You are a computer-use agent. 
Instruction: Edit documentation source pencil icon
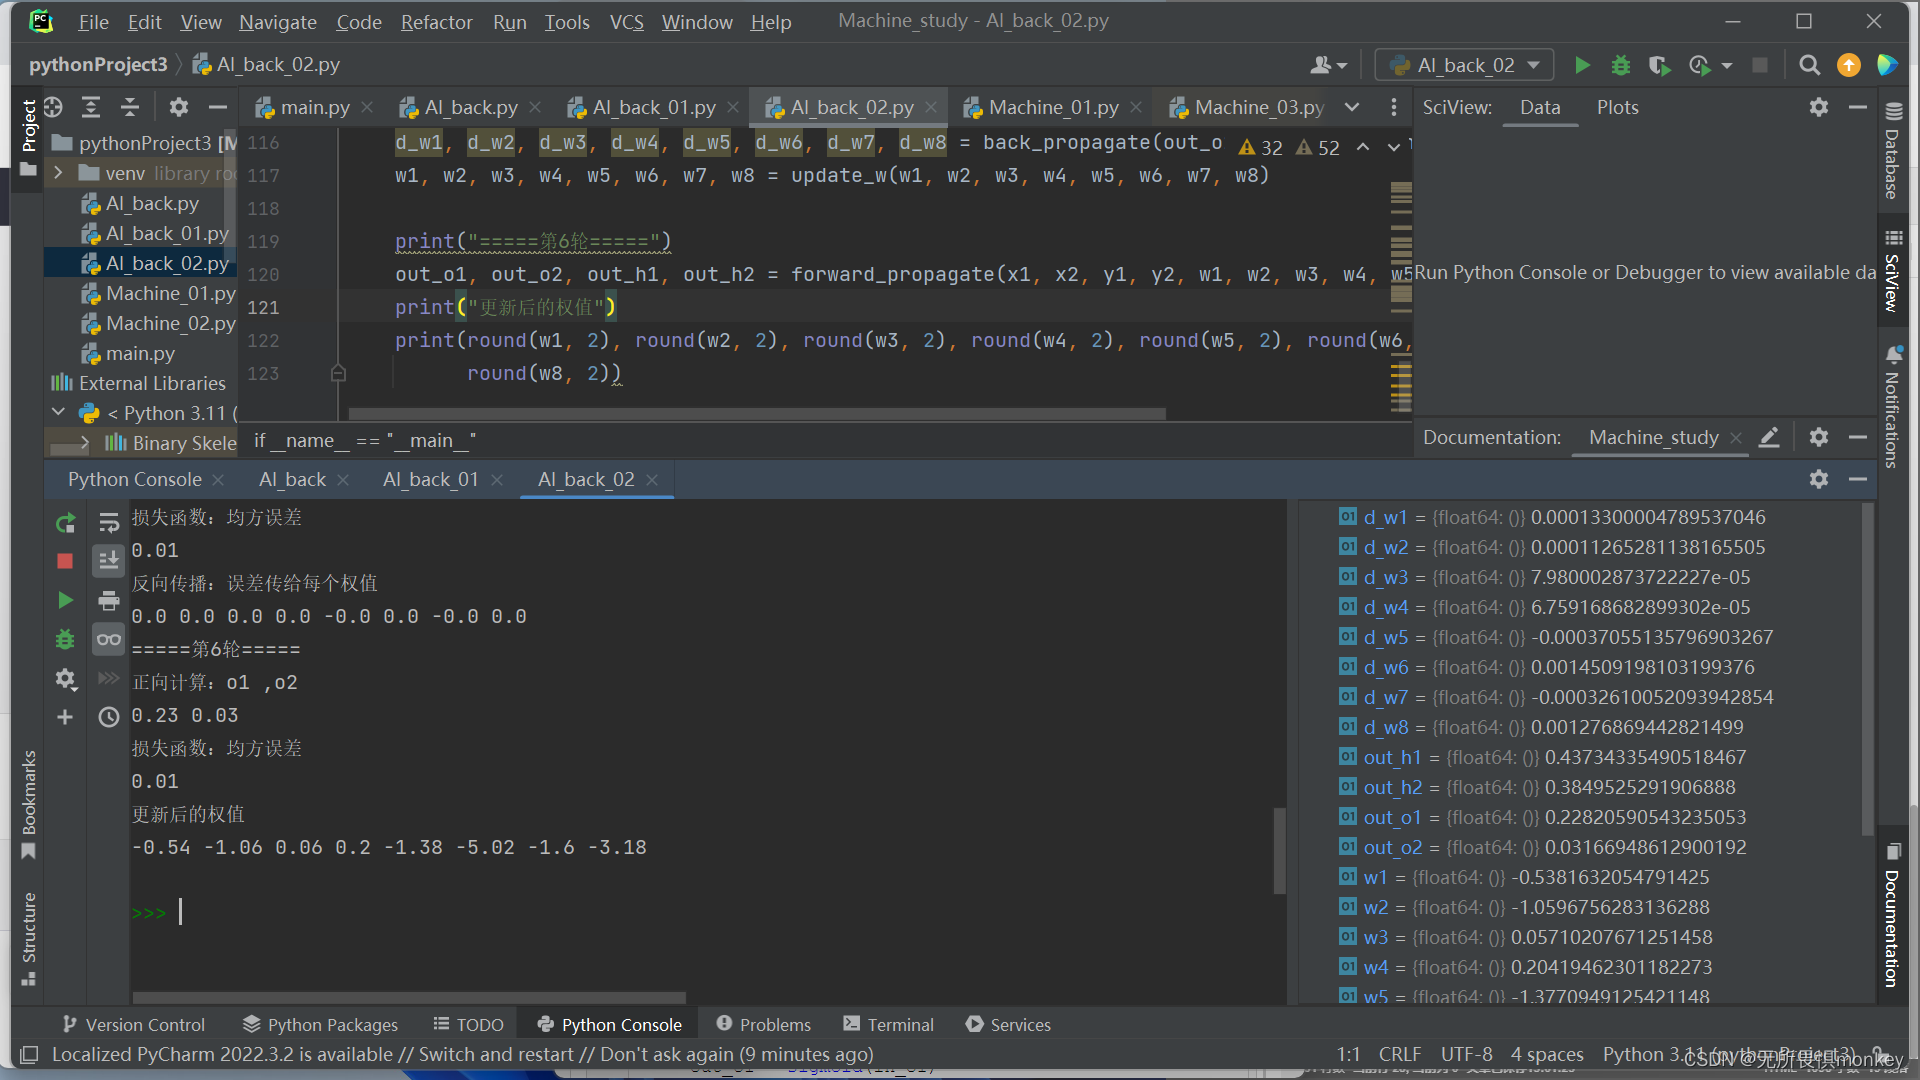point(1769,437)
